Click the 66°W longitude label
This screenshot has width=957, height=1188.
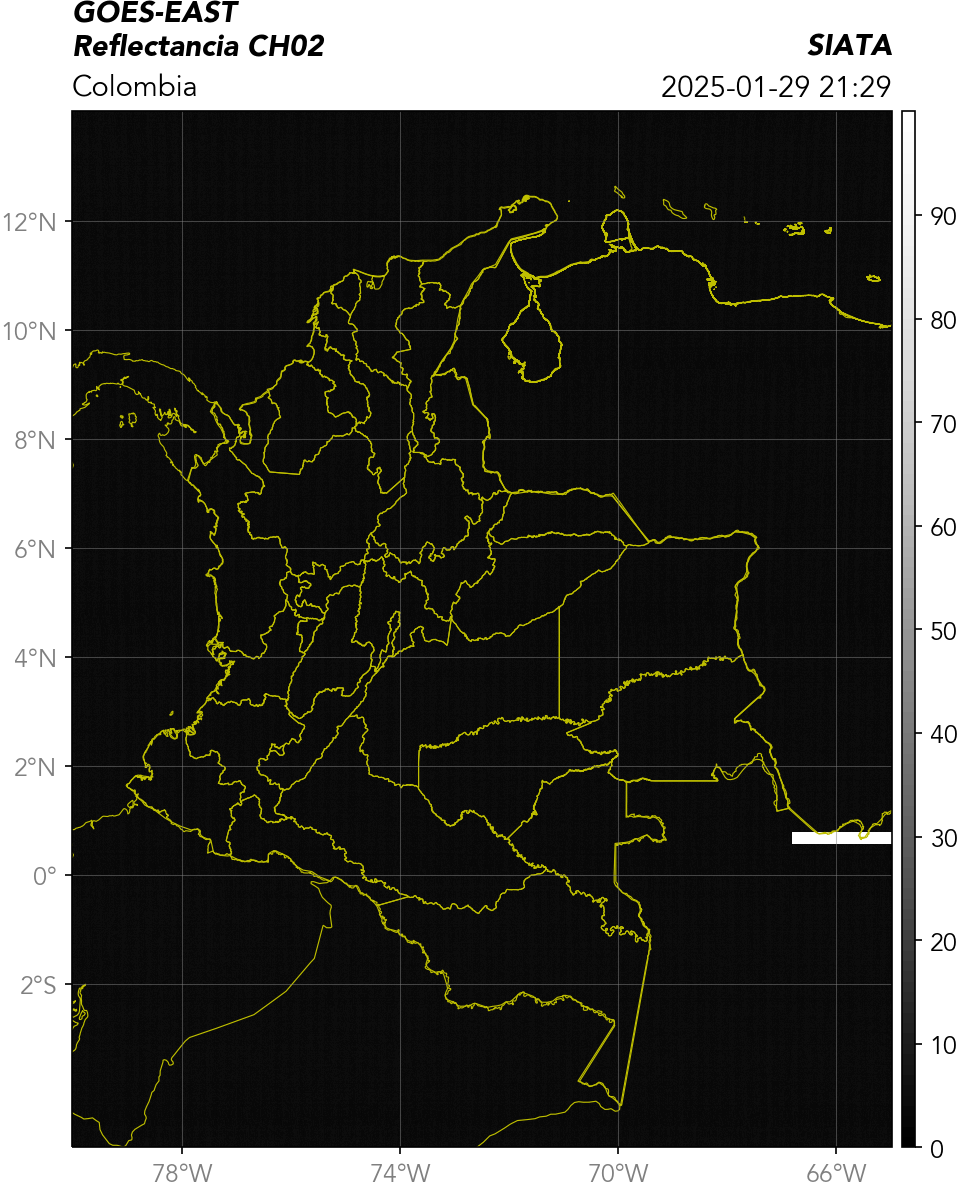click(x=836, y=1174)
